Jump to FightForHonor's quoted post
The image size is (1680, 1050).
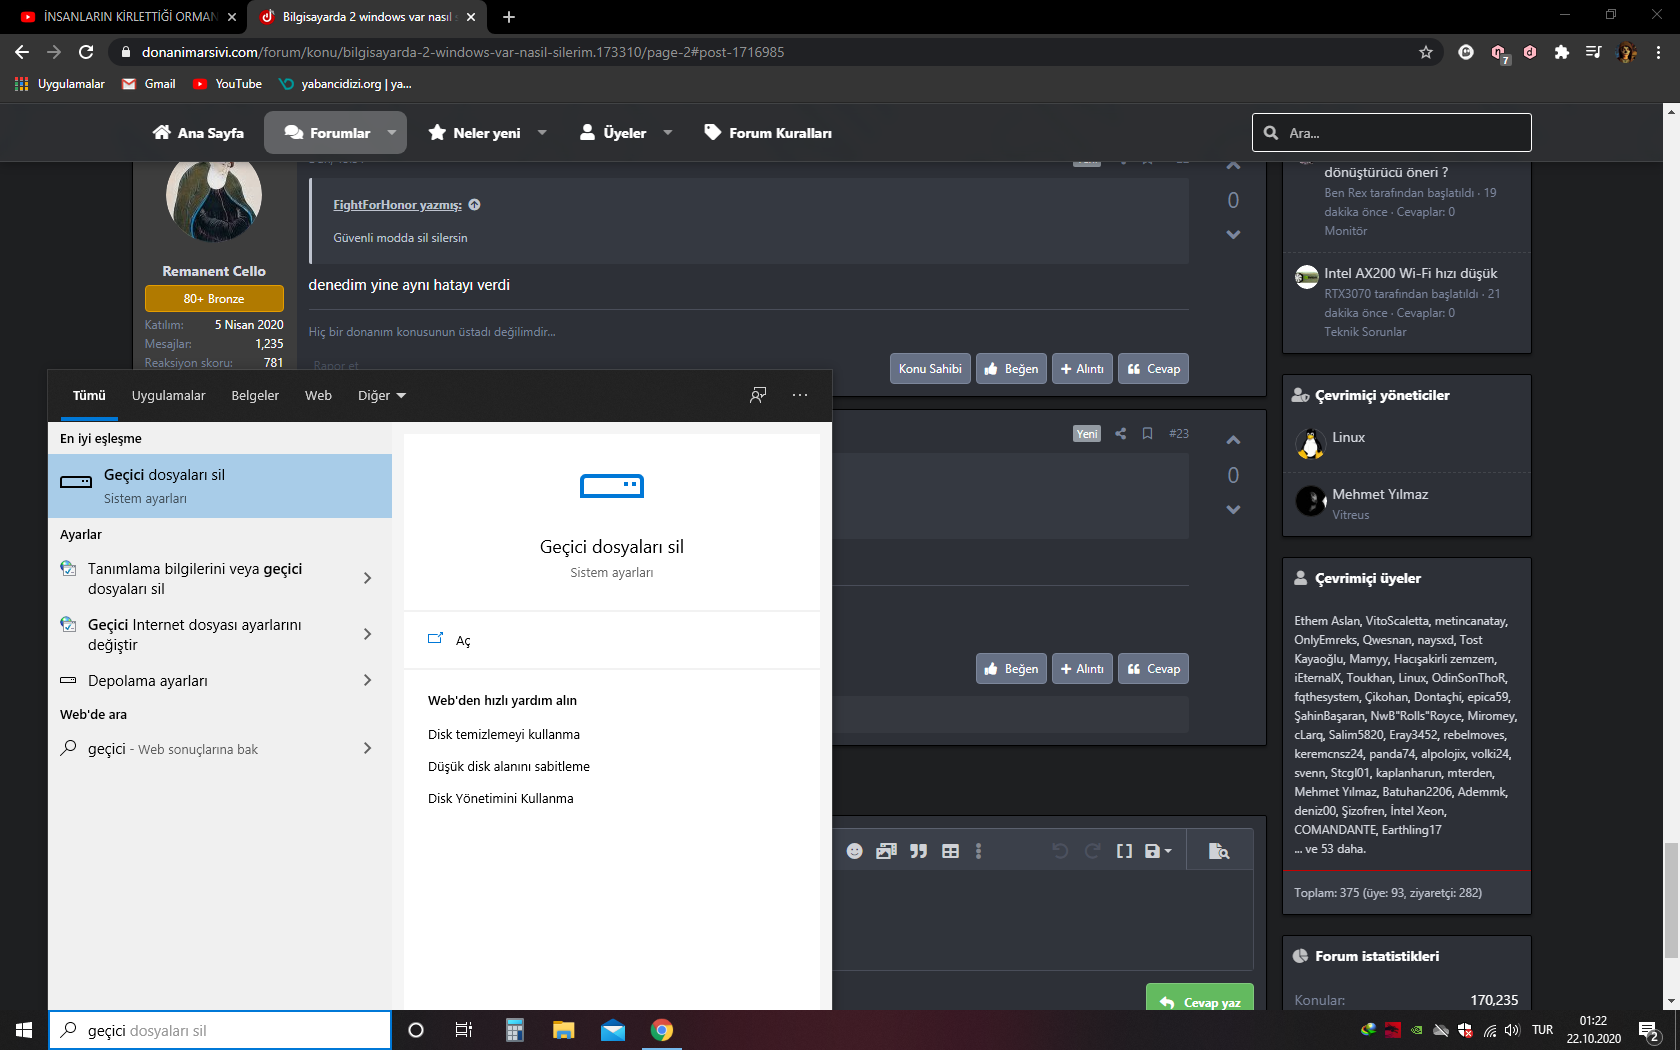coord(474,205)
